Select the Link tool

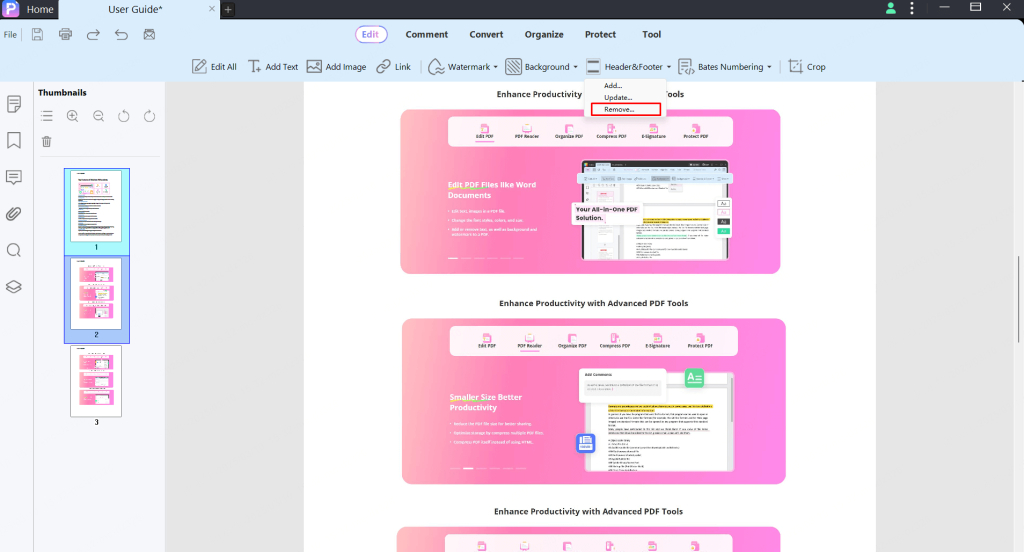pos(394,67)
